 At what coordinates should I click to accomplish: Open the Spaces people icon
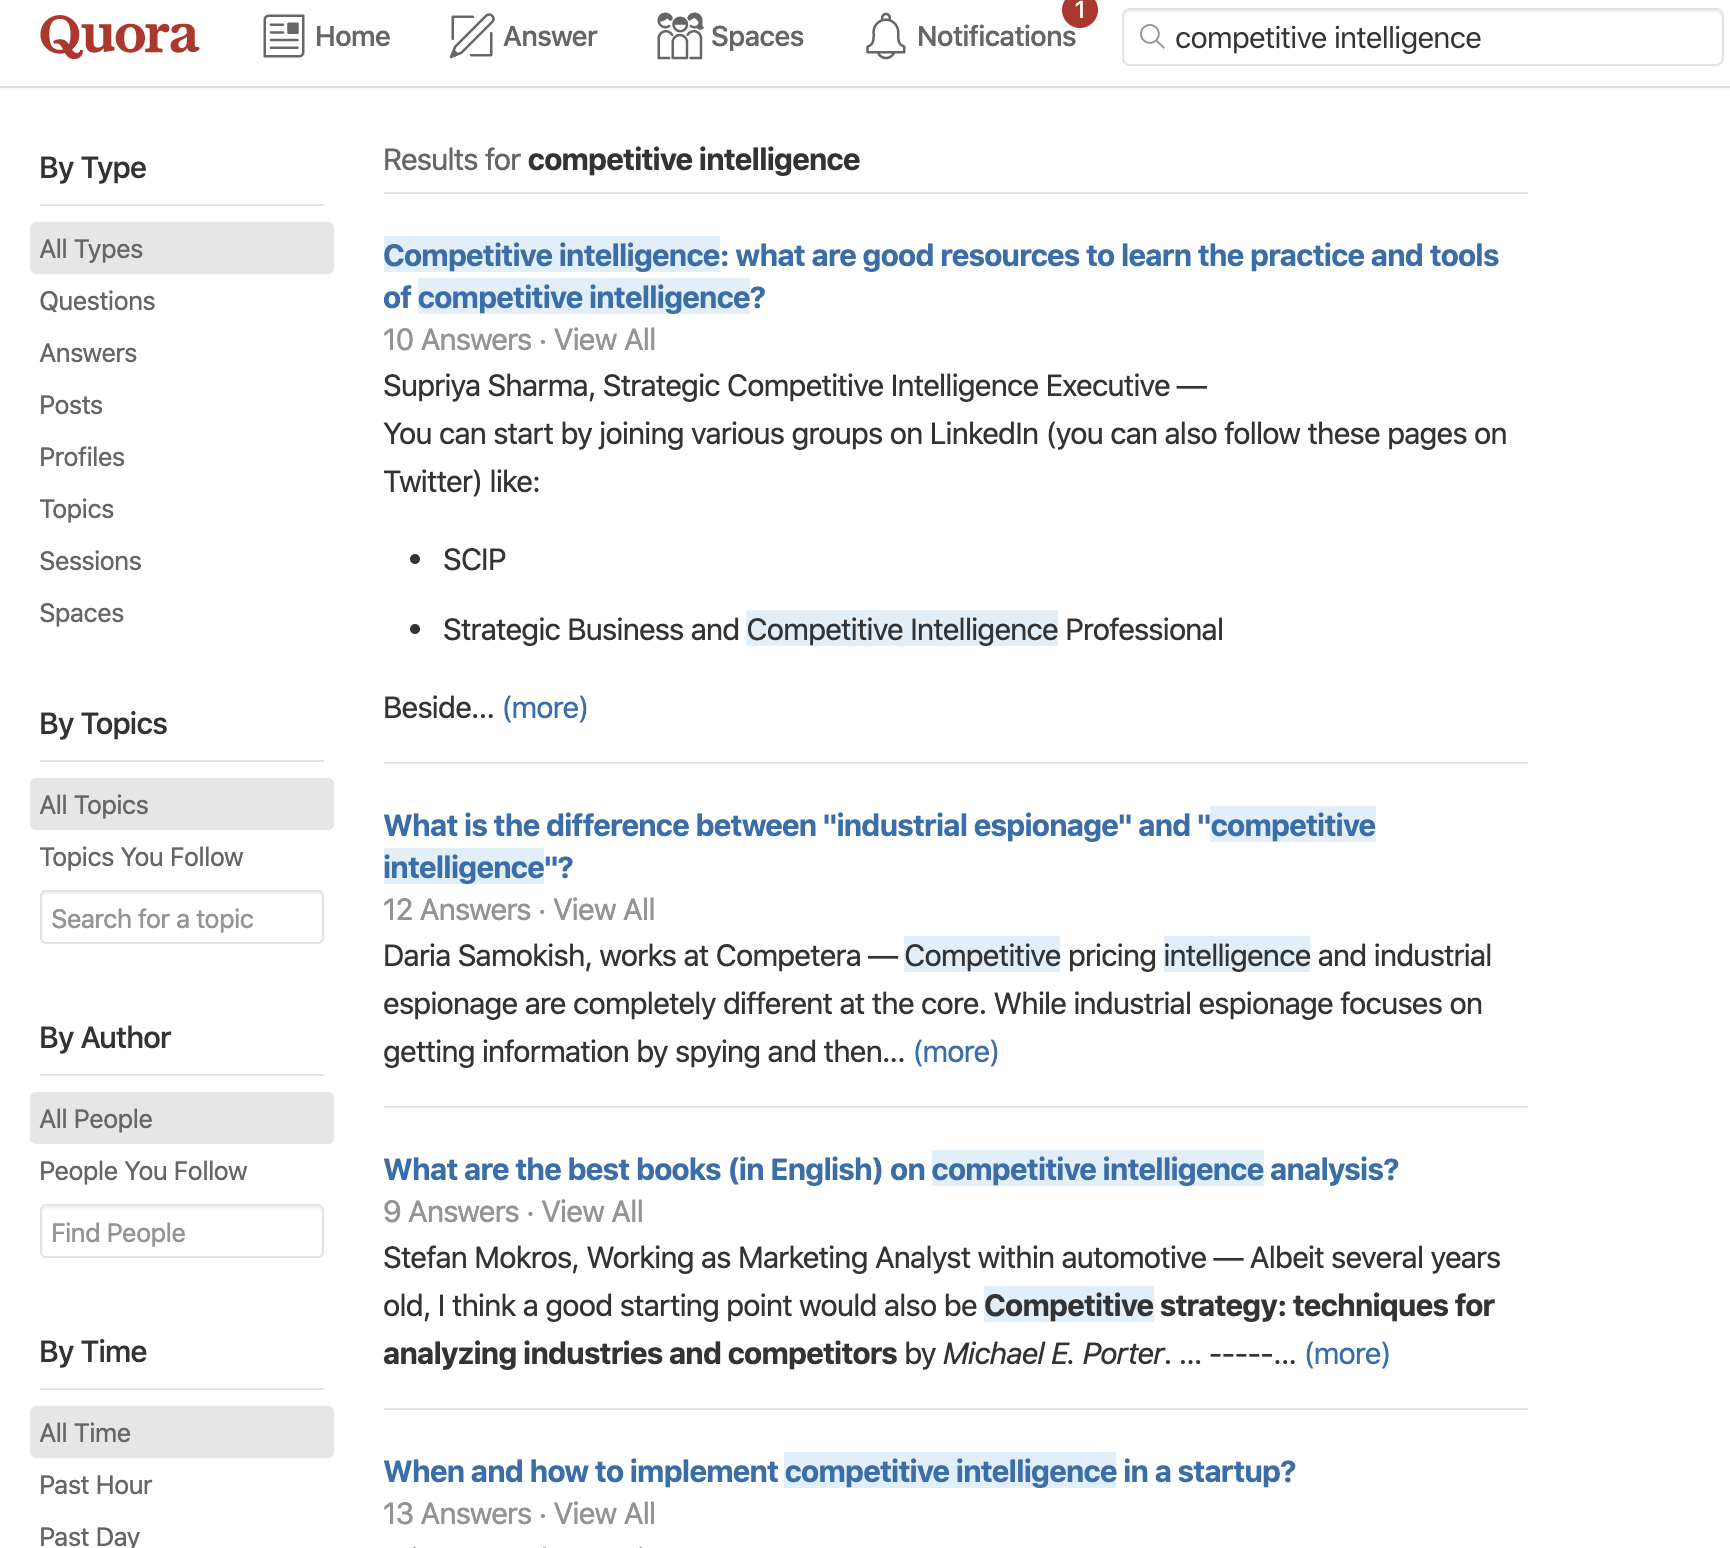pos(679,36)
